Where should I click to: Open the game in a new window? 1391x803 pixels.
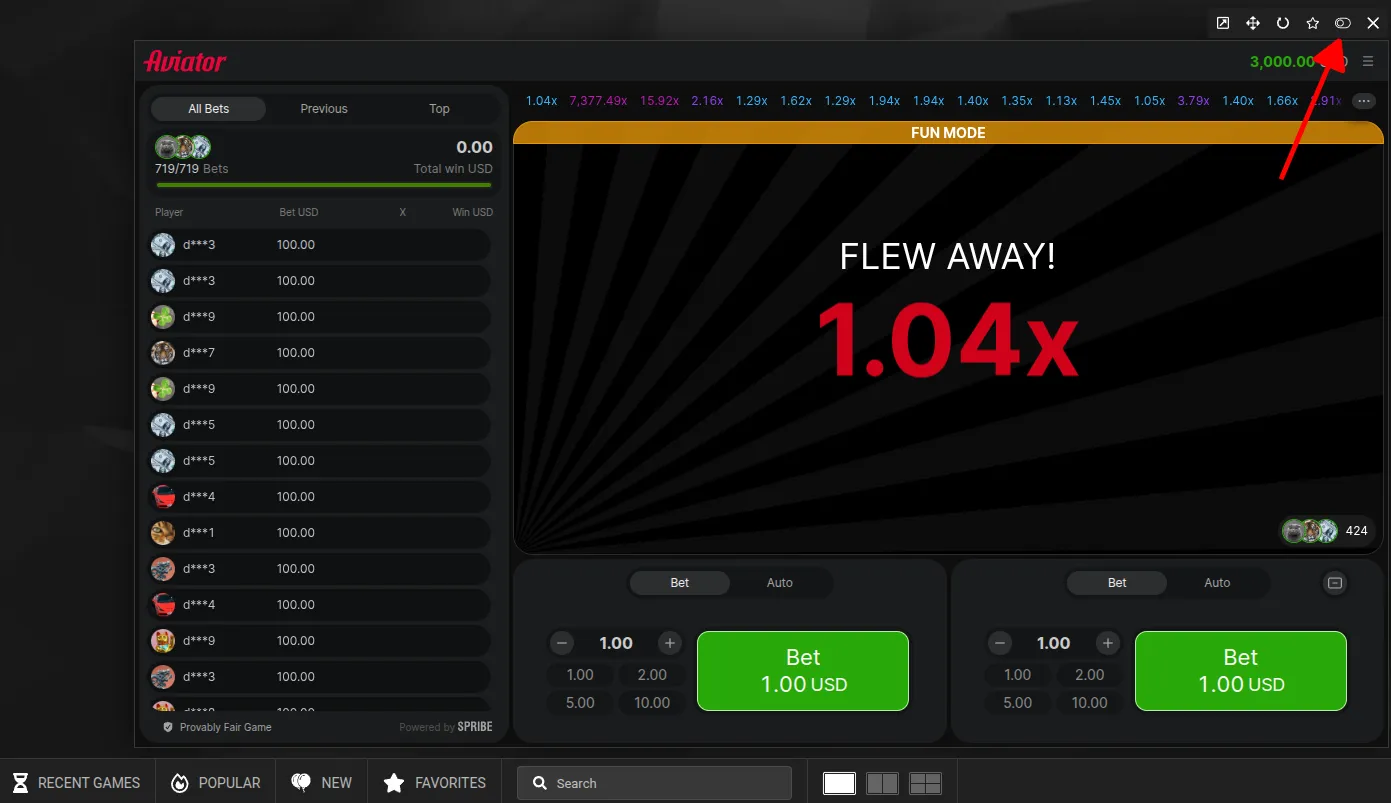(1222, 23)
